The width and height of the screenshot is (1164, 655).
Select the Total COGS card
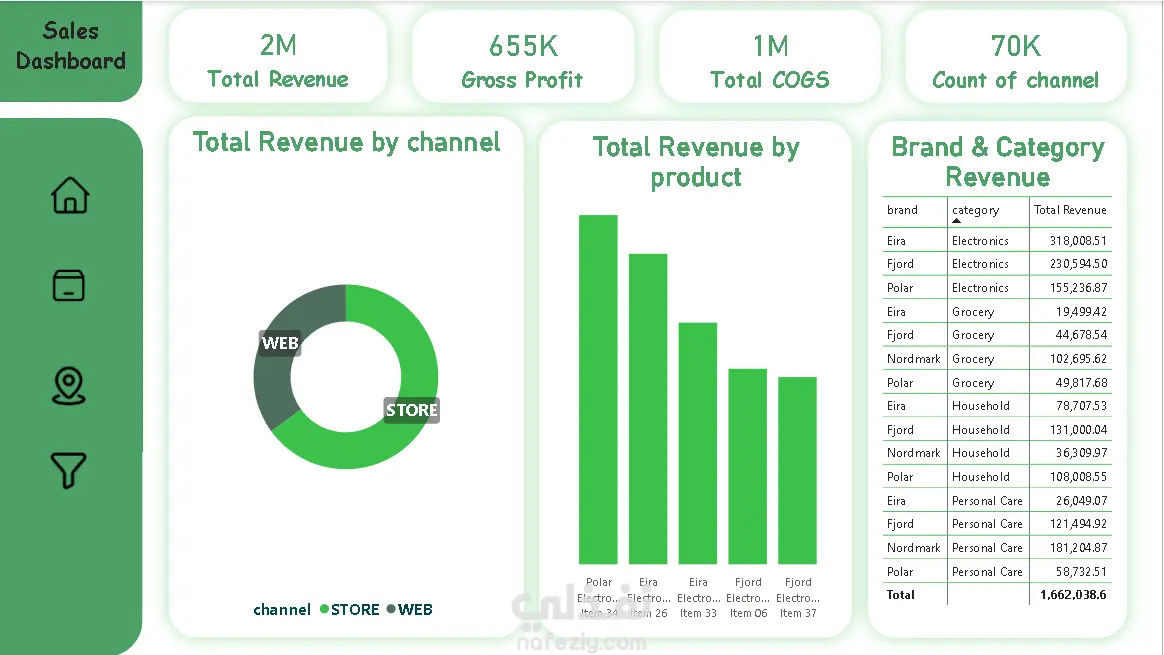pos(769,56)
